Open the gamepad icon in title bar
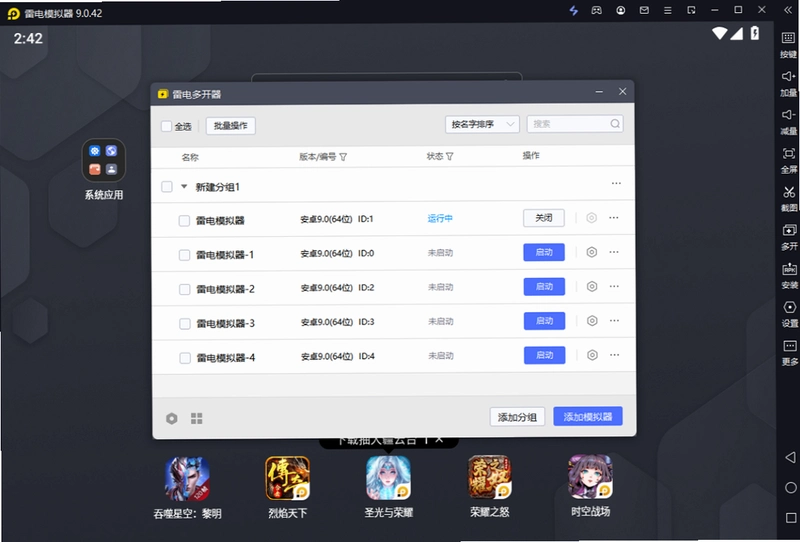Image resolution: width=800 pixels, height=542 pixels. tap(596, 10)
